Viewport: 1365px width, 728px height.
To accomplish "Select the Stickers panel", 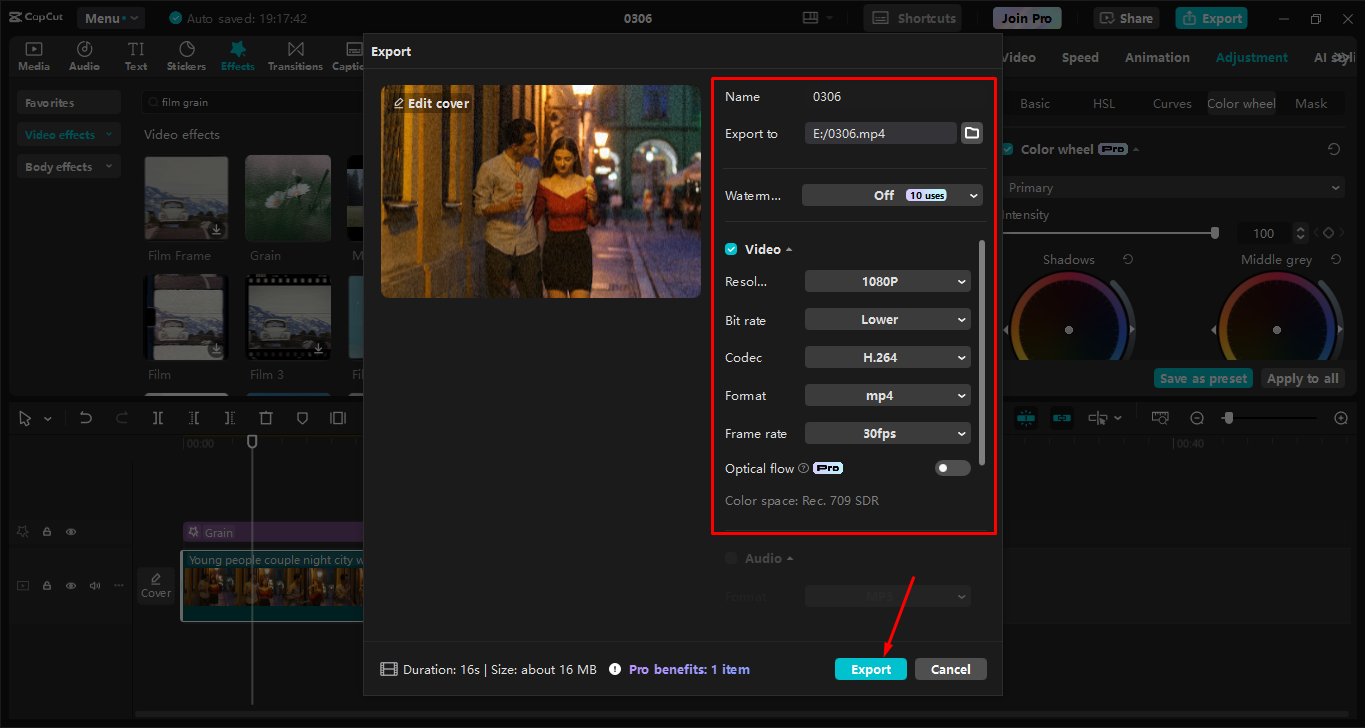I will click(x=186, y=55).
